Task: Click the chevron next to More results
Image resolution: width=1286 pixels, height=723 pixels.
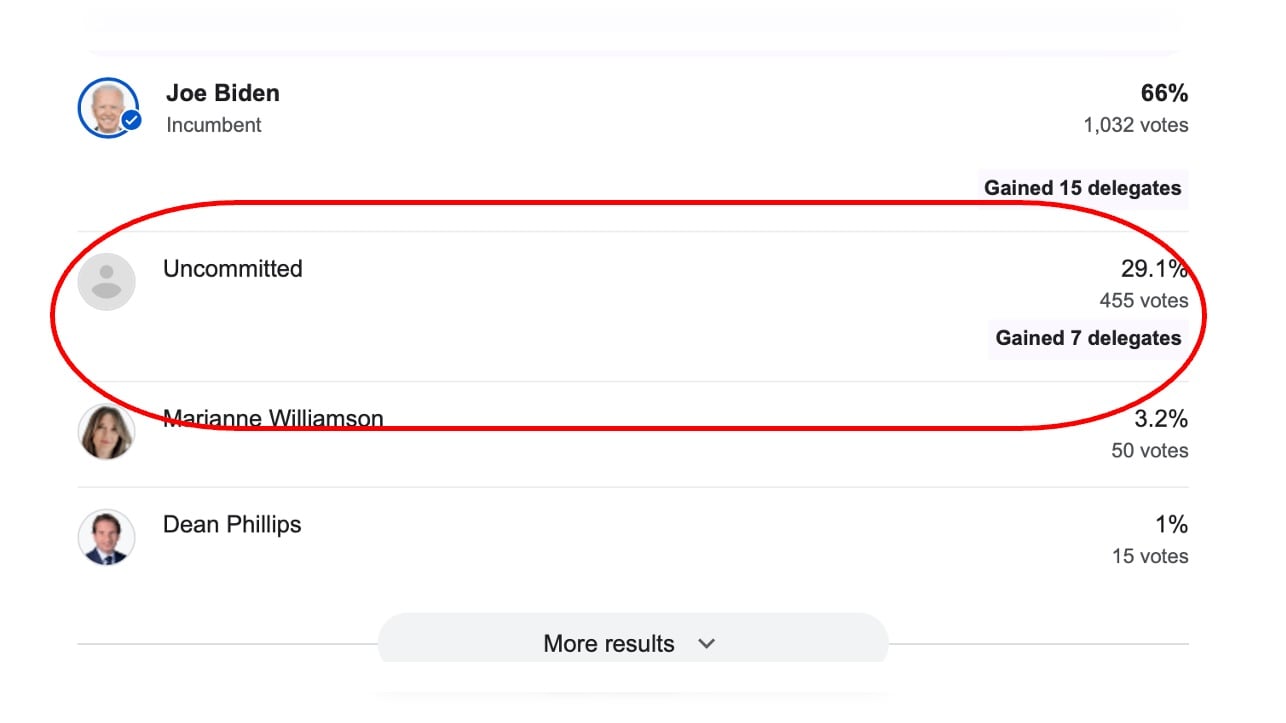Action: [x=706, y=643]
